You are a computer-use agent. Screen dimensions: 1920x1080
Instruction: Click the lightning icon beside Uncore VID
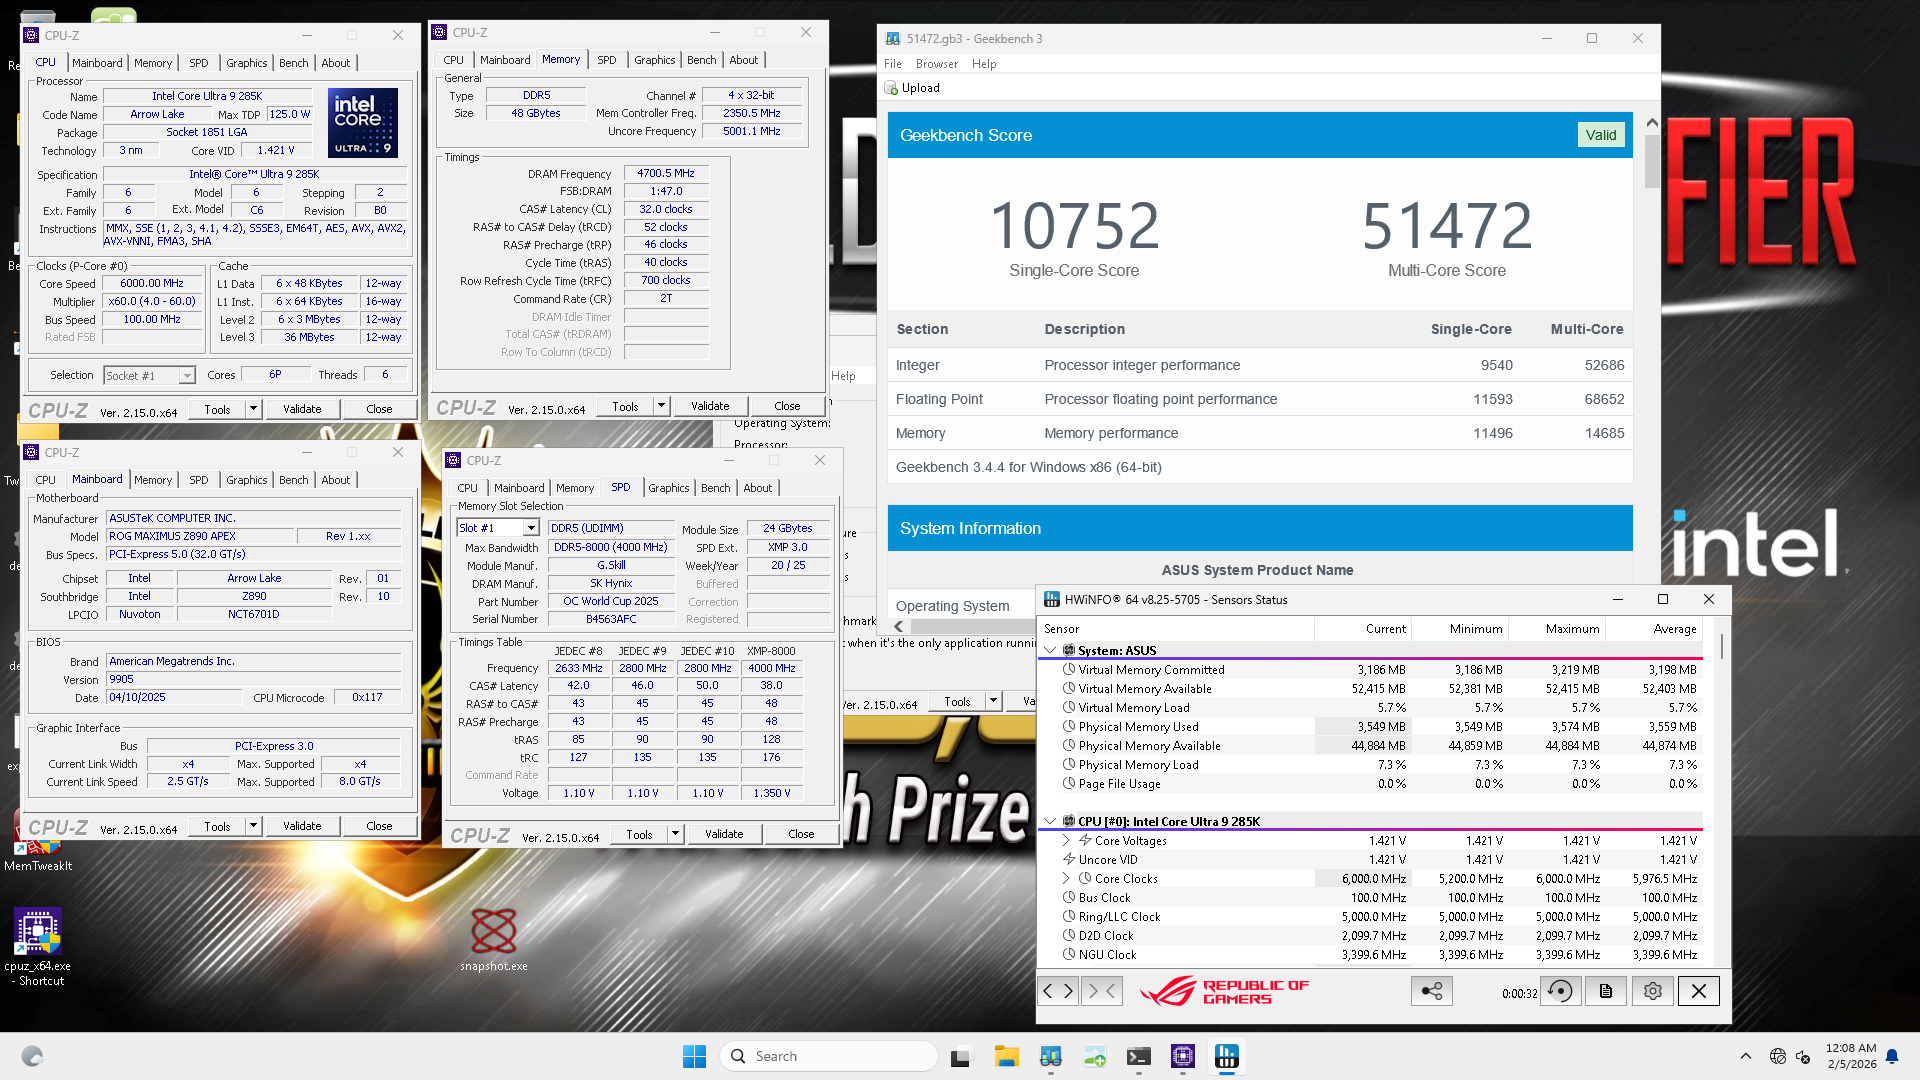[1069, 860]
